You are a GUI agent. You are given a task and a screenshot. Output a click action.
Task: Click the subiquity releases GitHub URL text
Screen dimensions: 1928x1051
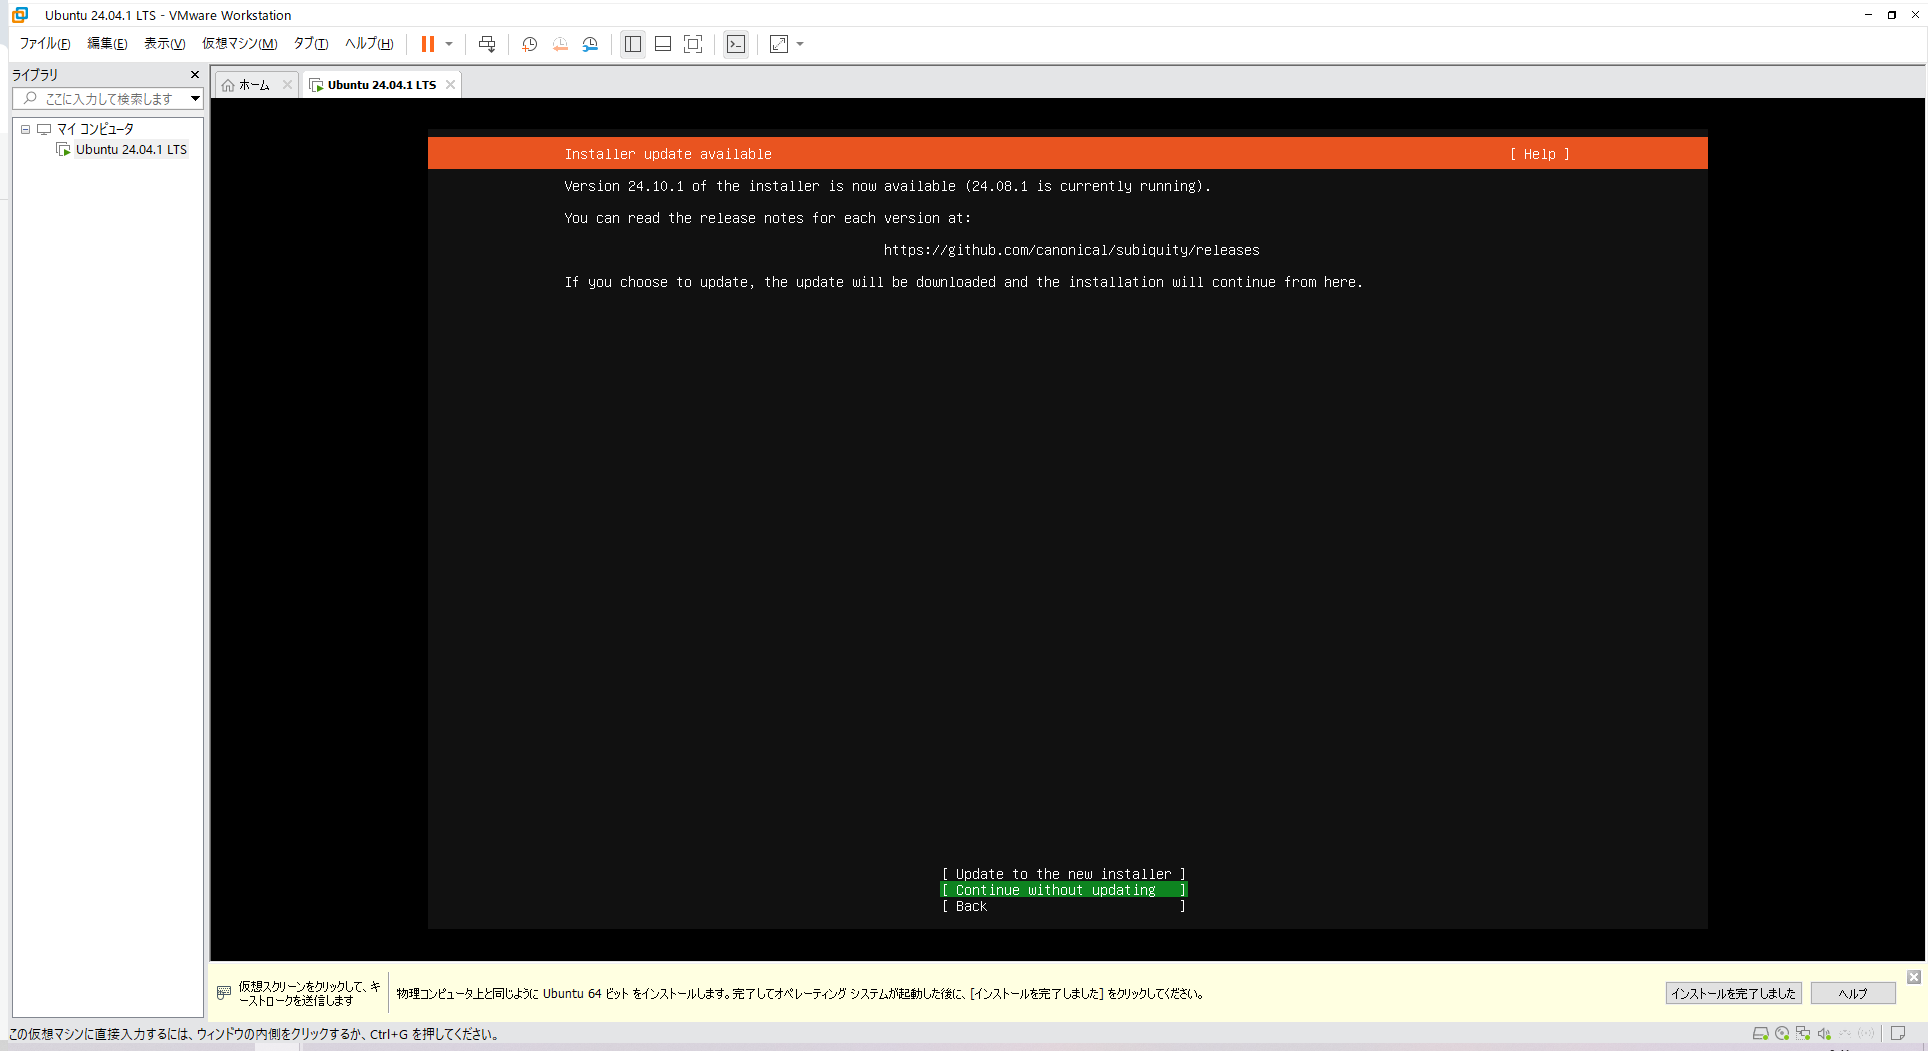click(x=1071, y=250)
